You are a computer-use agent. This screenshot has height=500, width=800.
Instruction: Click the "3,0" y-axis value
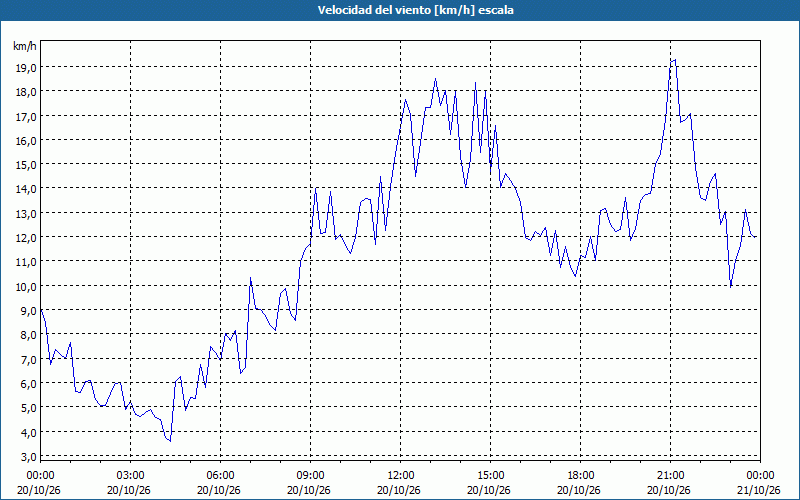click(x=28, y=456)
